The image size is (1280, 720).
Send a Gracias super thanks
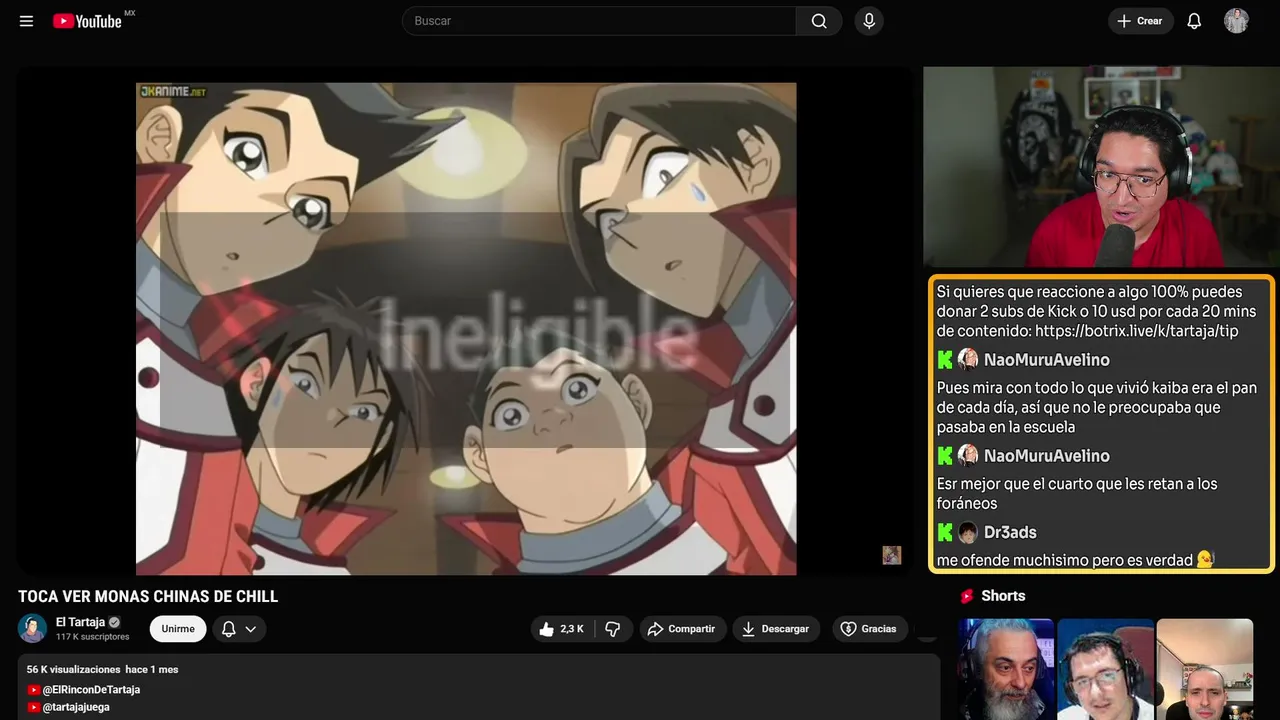tap(868, 629)
